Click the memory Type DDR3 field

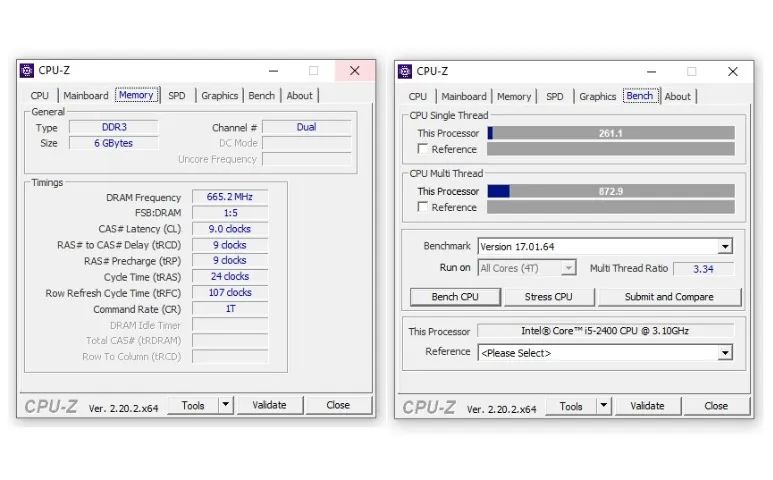point(114,127)
